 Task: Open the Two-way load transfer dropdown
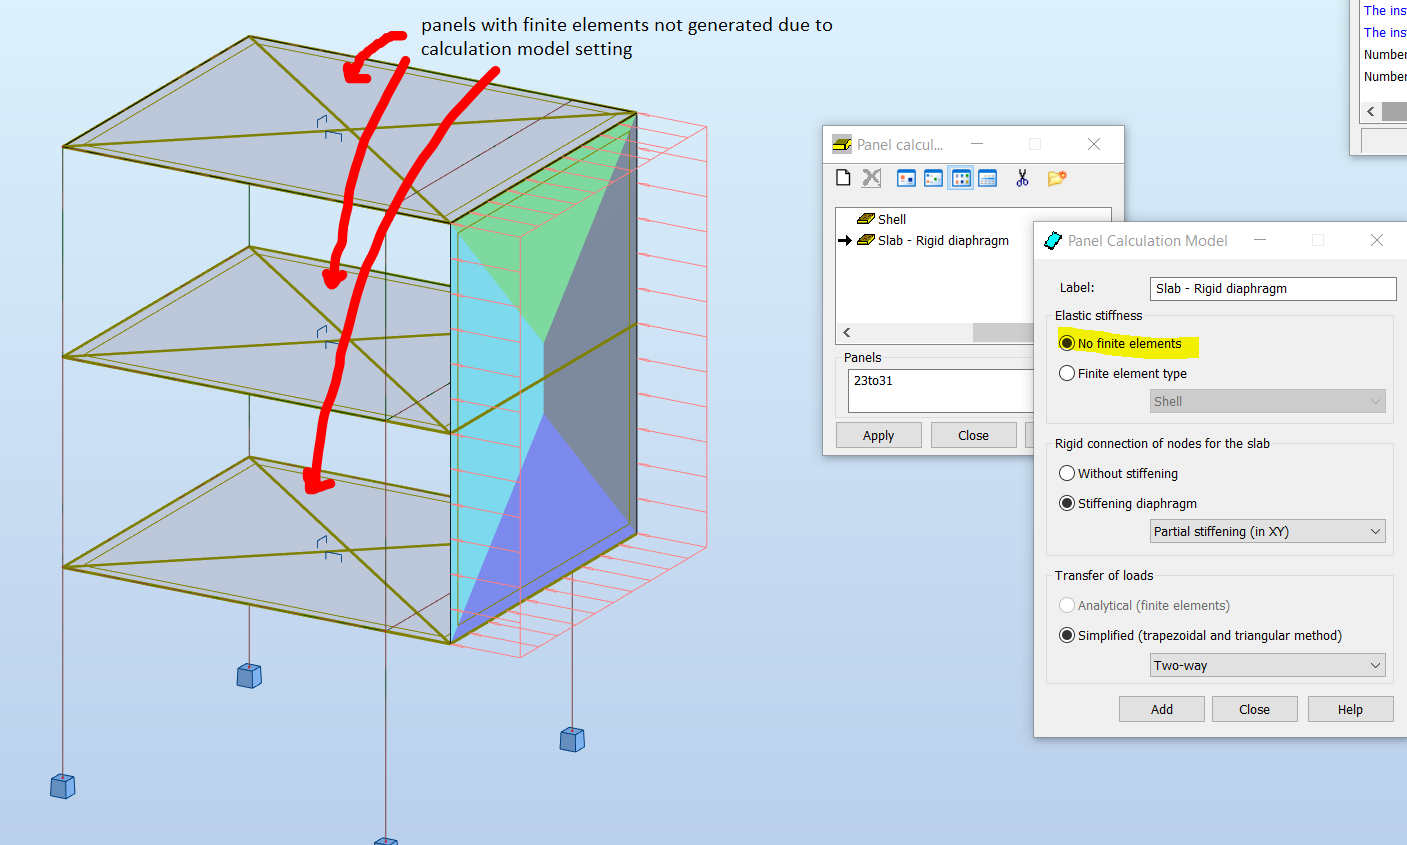coord(1267,664)
